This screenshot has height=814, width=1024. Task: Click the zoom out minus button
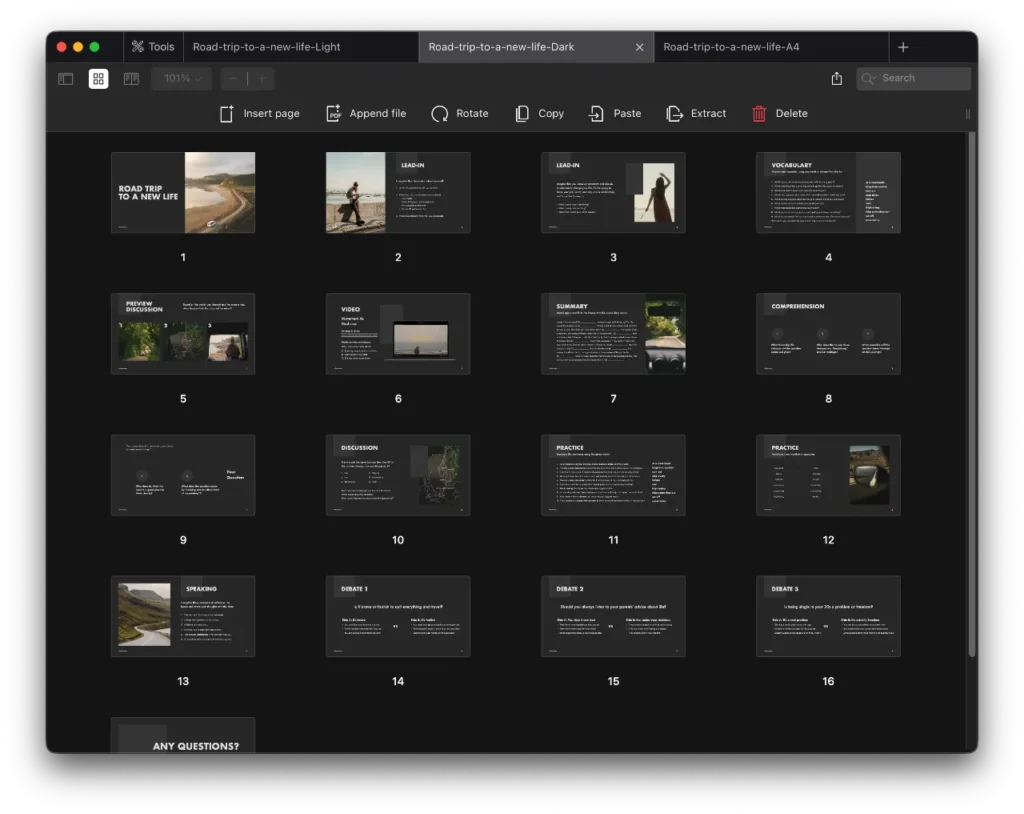pos(234,79)
